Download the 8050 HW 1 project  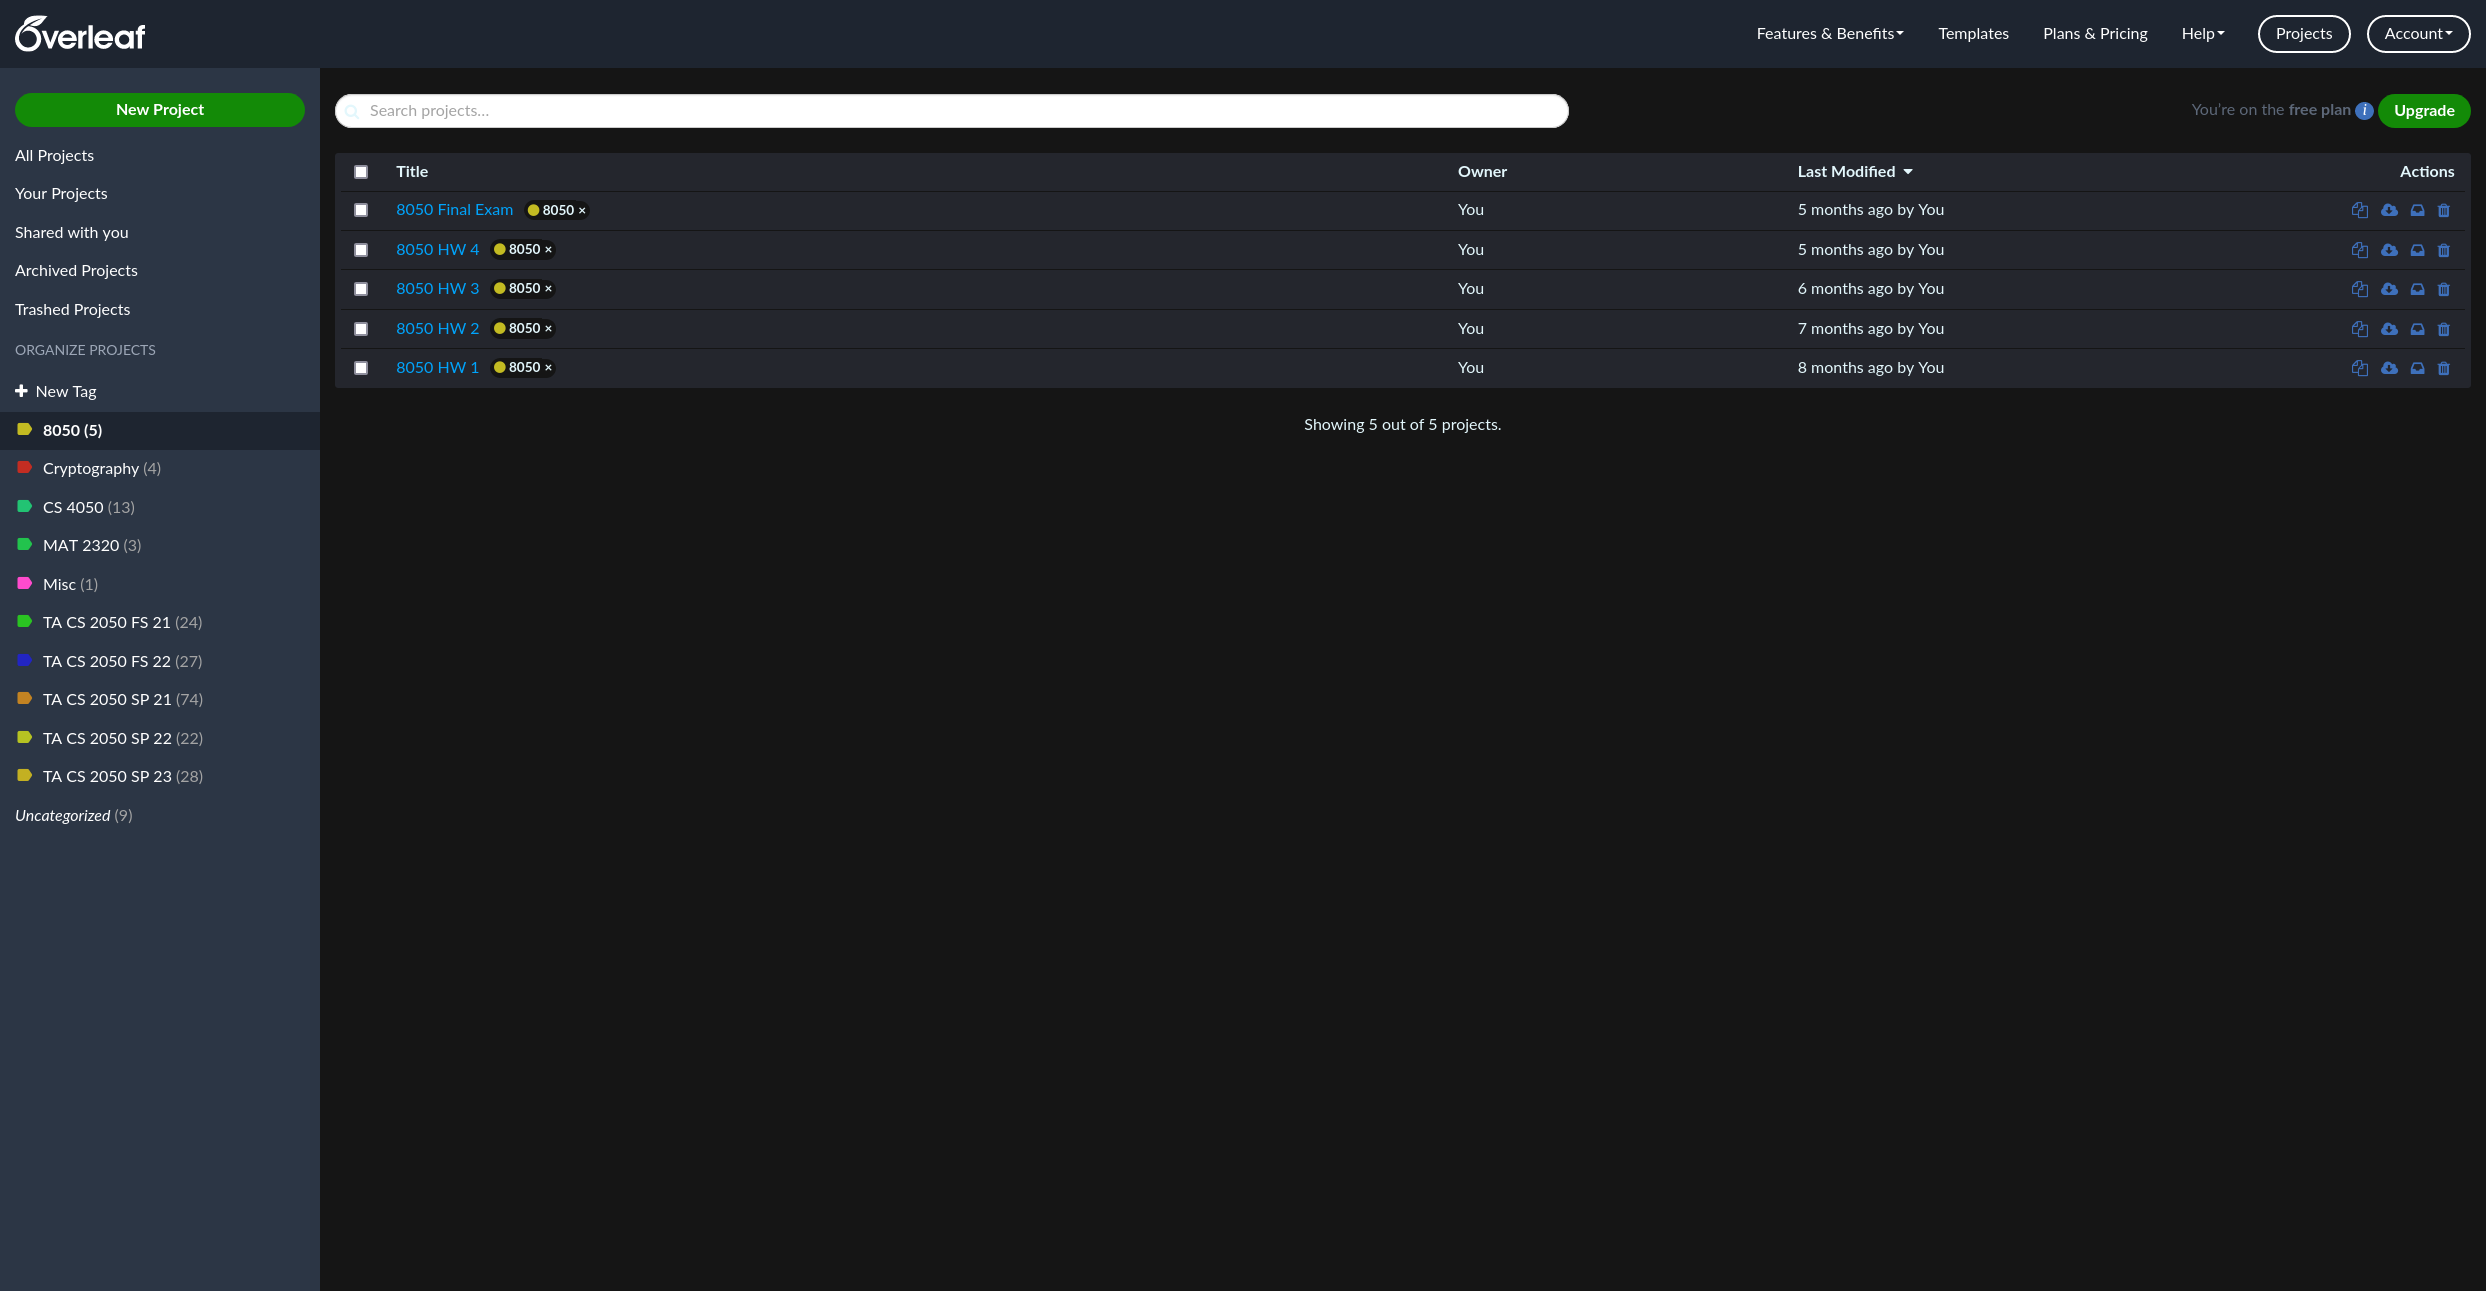(2389, 368)
